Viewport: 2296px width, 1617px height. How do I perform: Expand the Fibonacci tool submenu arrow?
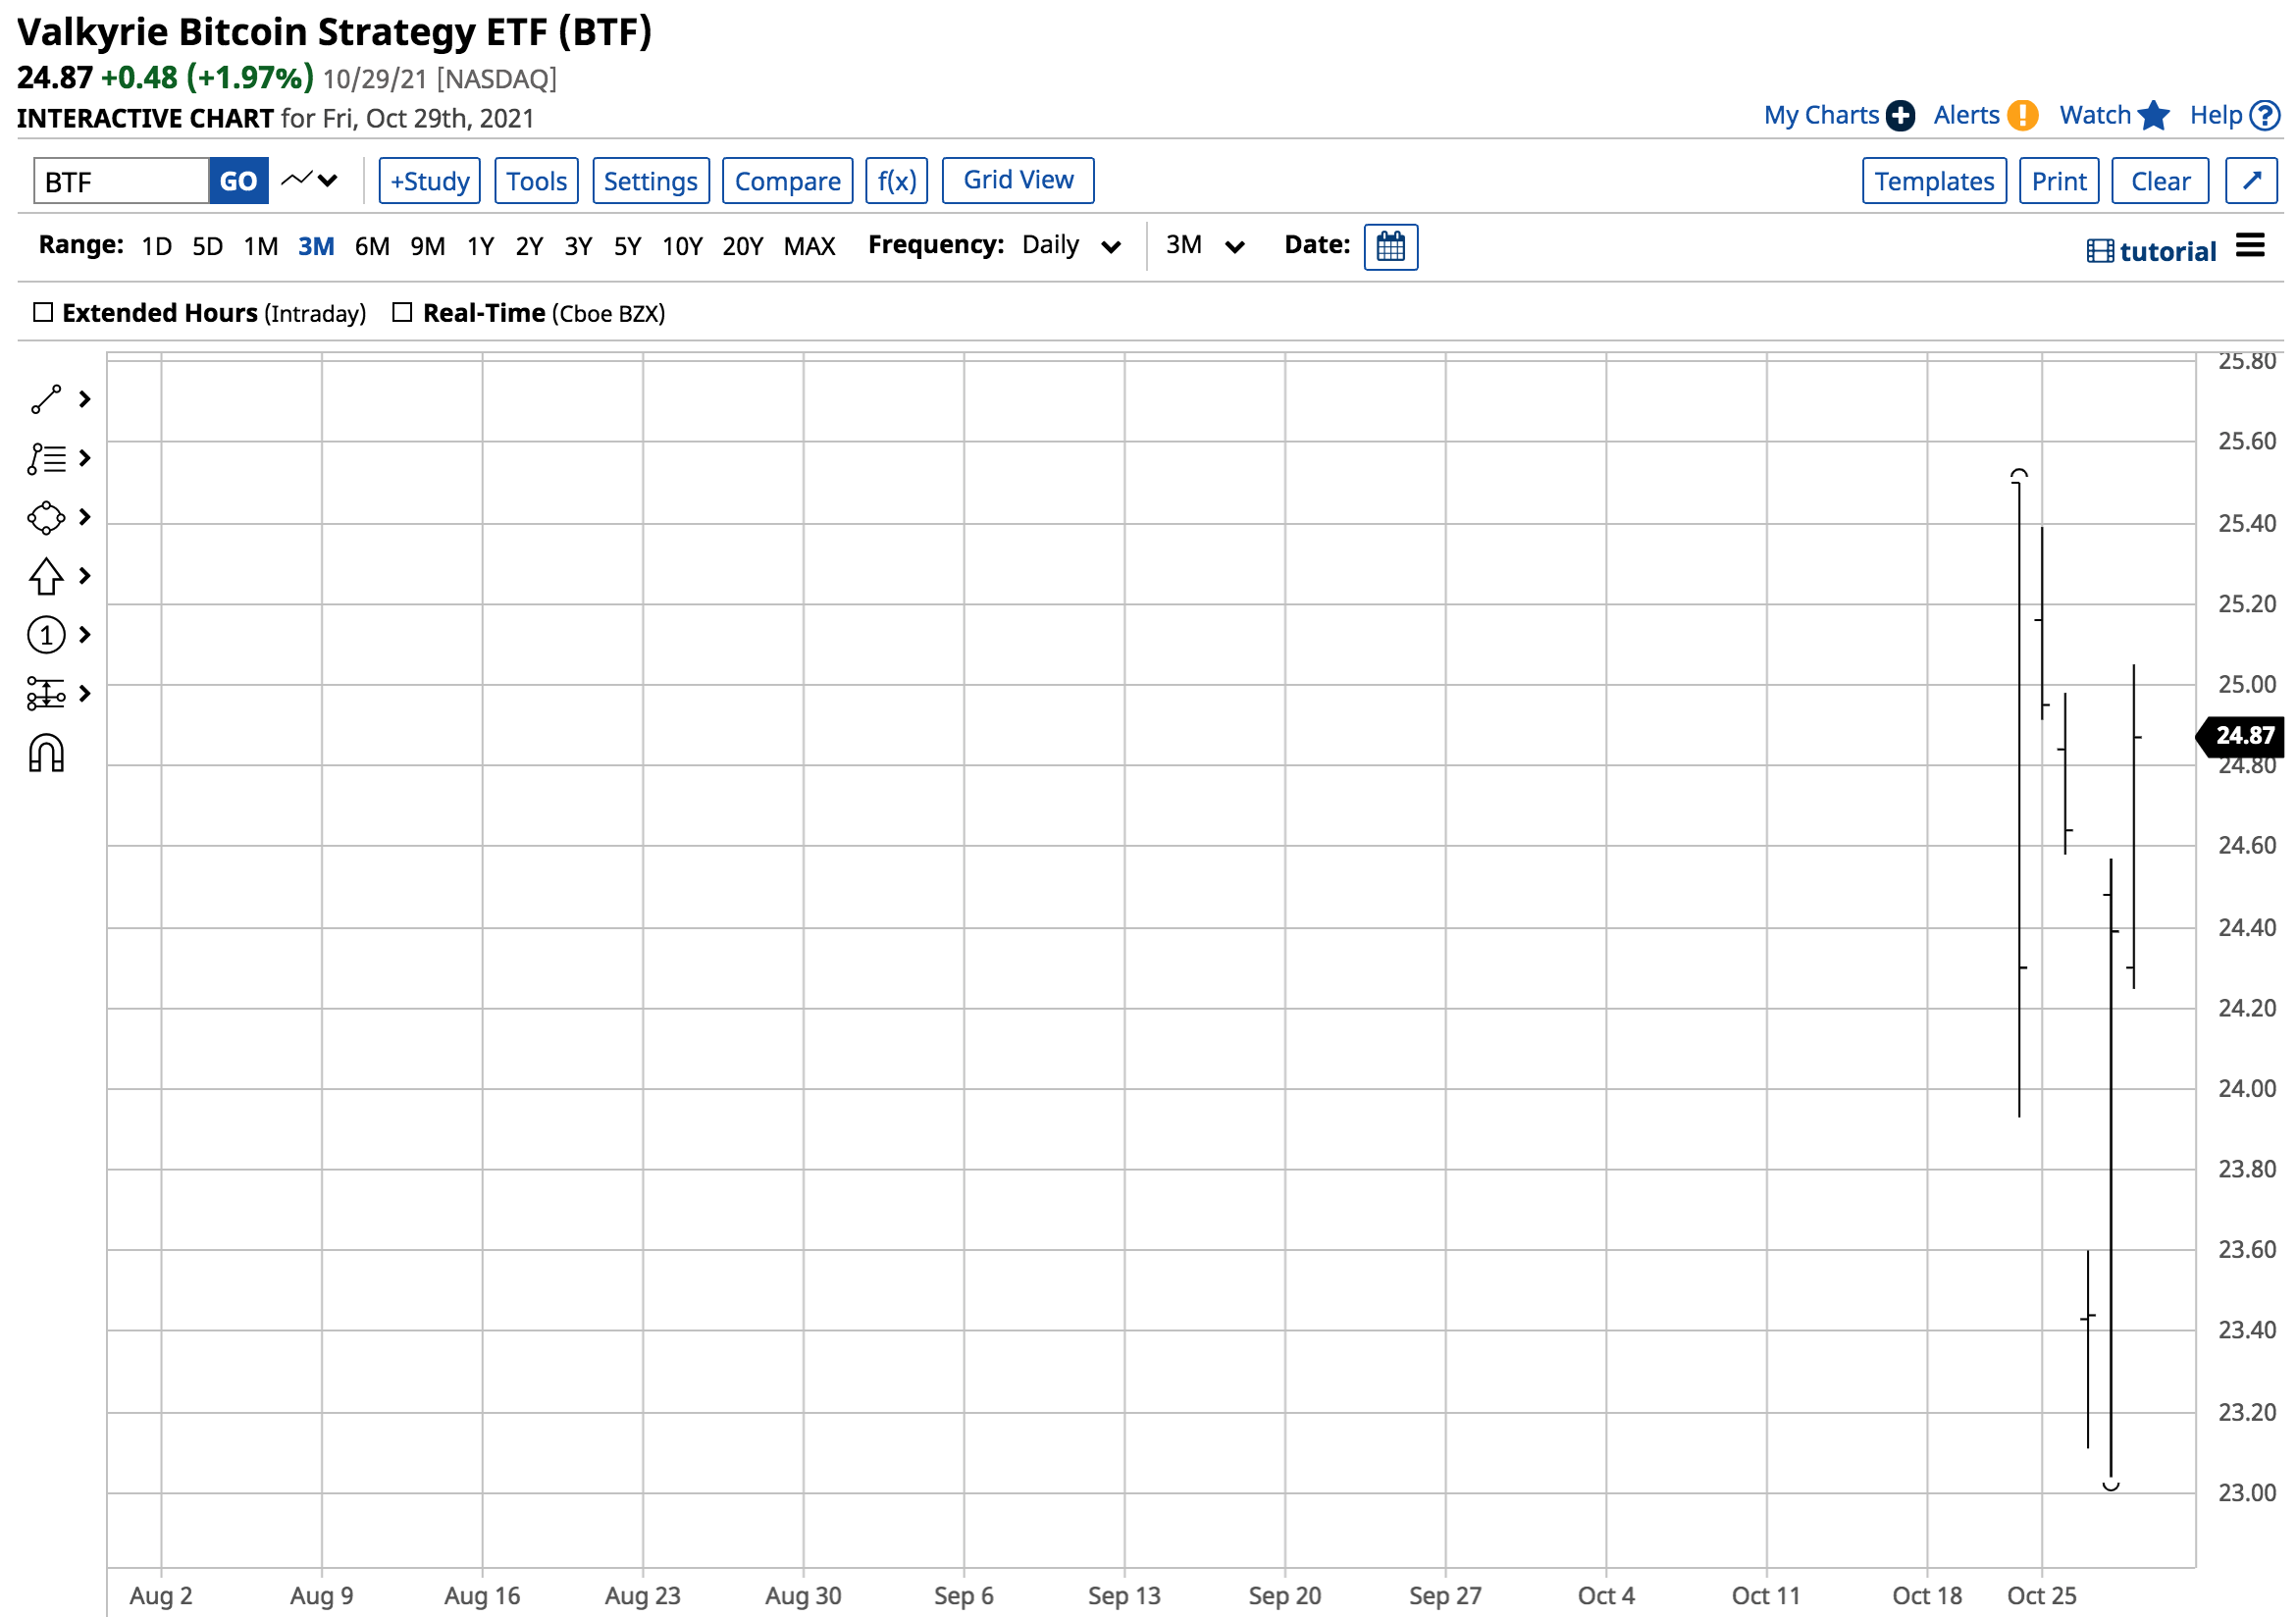pyautogui.click(x=85, y=458)
